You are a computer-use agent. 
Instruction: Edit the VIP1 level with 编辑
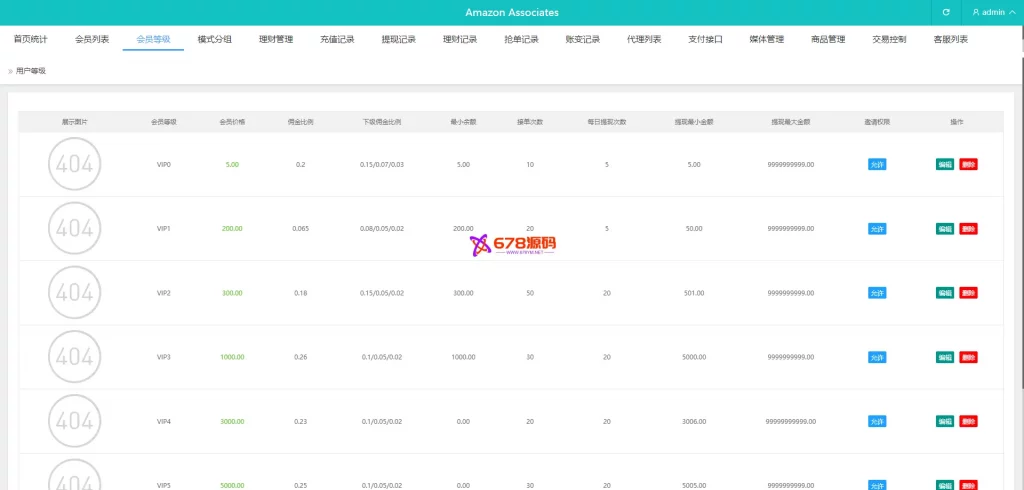[x=944, y=229]
